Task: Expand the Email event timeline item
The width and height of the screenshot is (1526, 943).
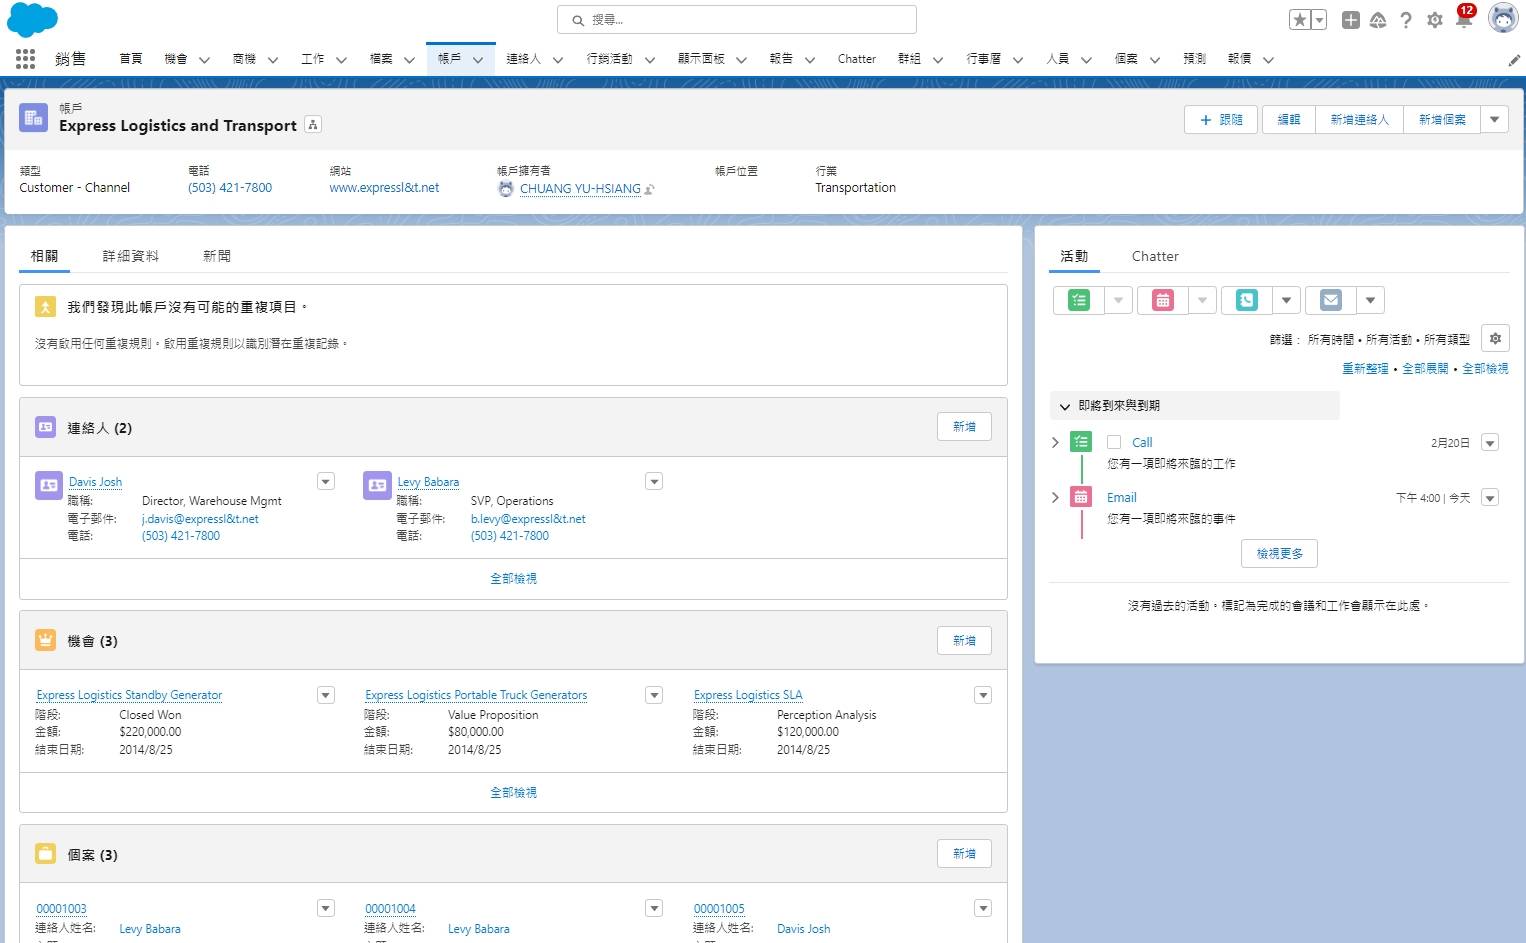Action: click(1055, 497)
